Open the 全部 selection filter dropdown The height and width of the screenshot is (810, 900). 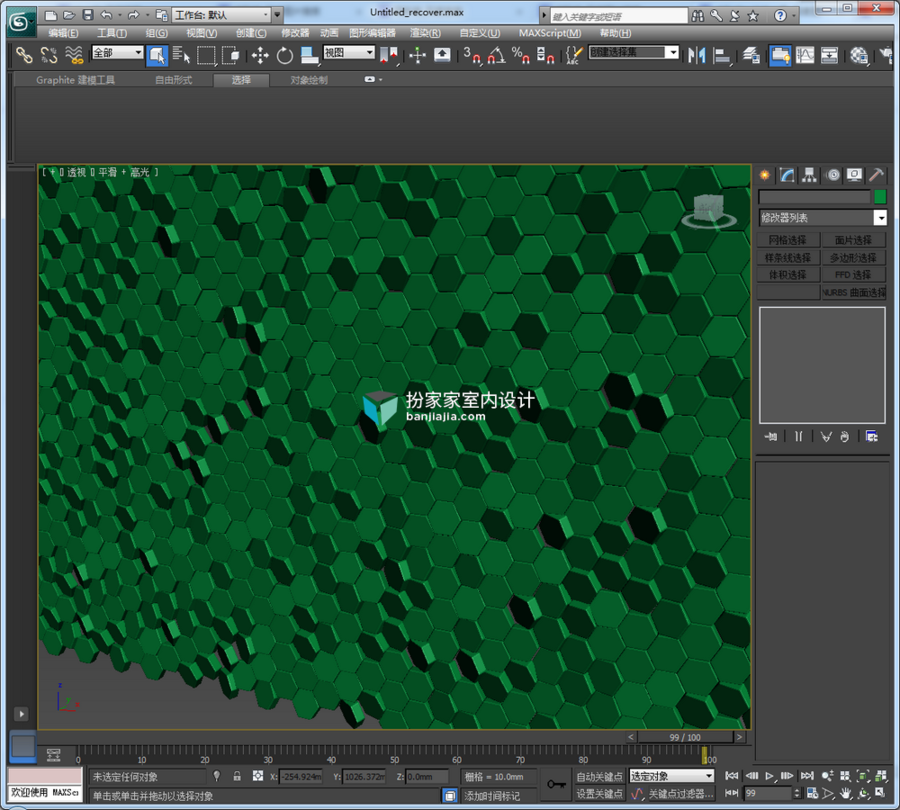pos(118,53)
